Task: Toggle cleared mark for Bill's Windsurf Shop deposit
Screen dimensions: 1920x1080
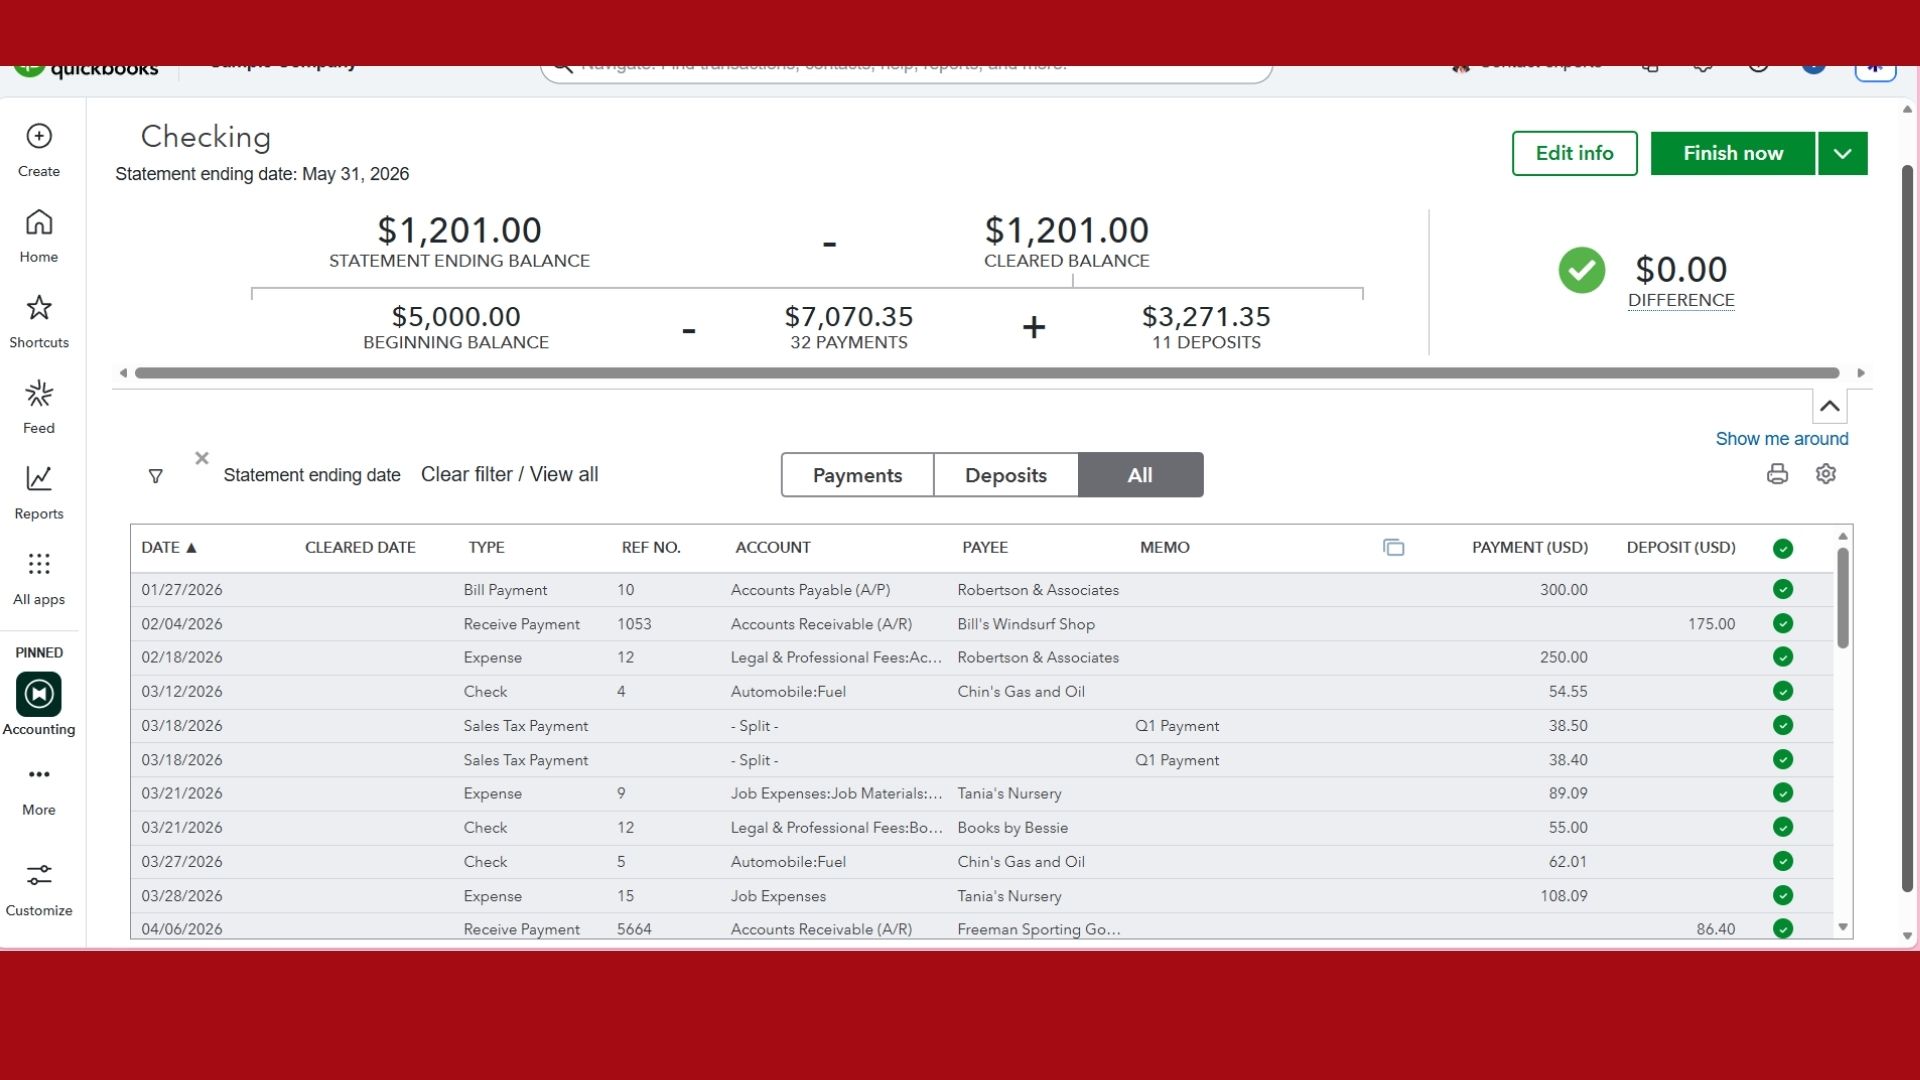Action: pyautogui.click(x=1783, y=623)
